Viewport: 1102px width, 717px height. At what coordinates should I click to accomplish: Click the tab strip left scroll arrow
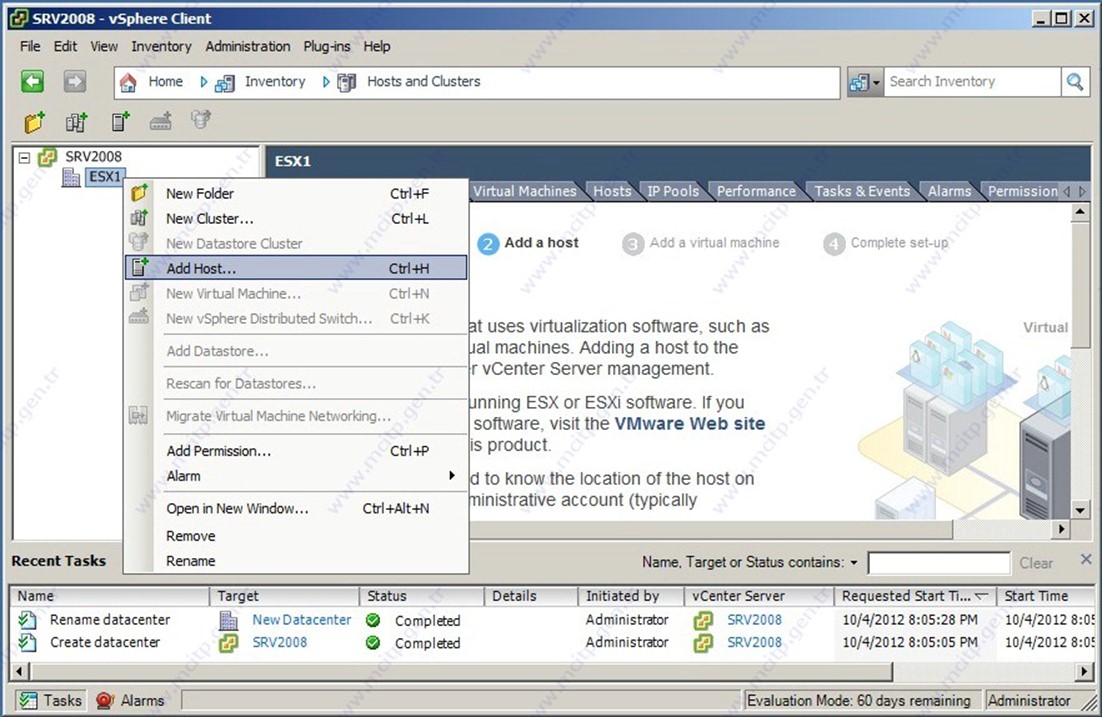pyautogui.click(x=1067, y=191)
